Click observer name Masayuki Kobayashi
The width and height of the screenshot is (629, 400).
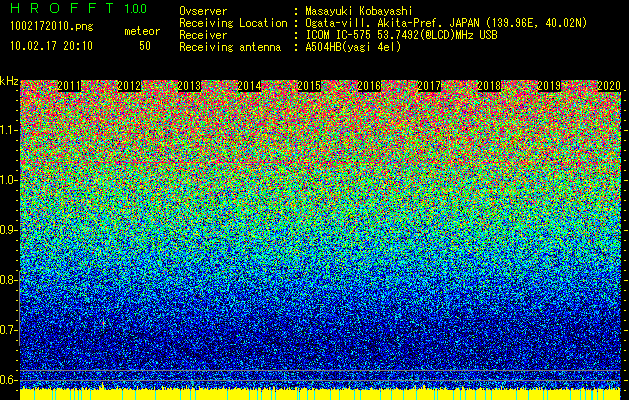pos(359,11)
